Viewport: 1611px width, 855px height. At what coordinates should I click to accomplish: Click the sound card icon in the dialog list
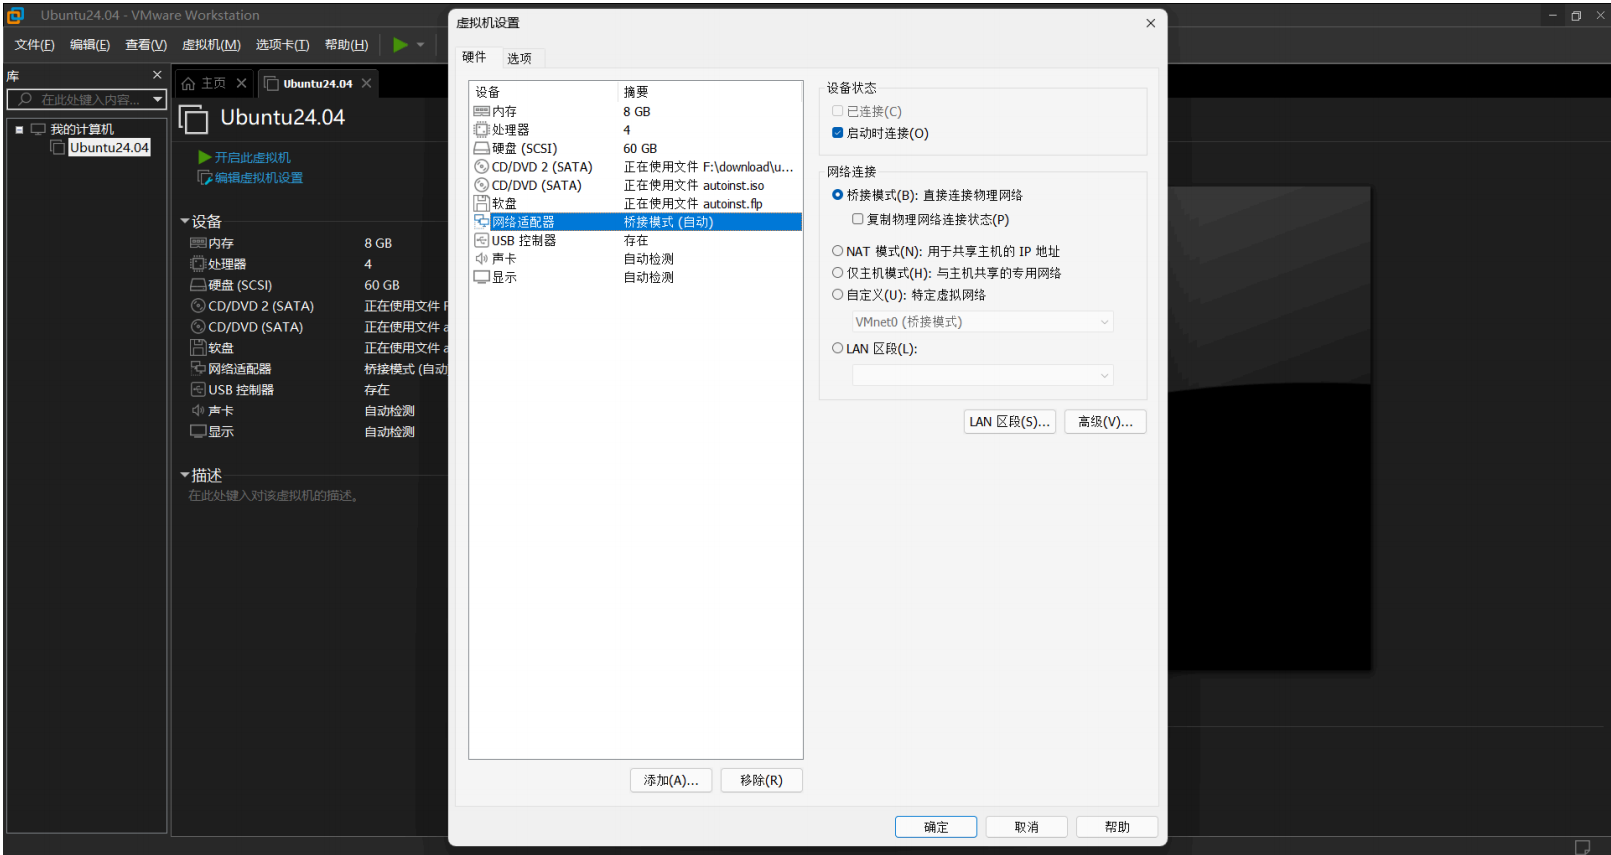click(482, 258)
